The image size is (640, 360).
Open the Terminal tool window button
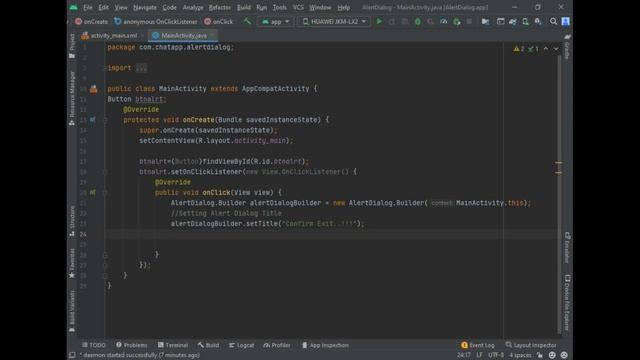click(x=173, y=345)
